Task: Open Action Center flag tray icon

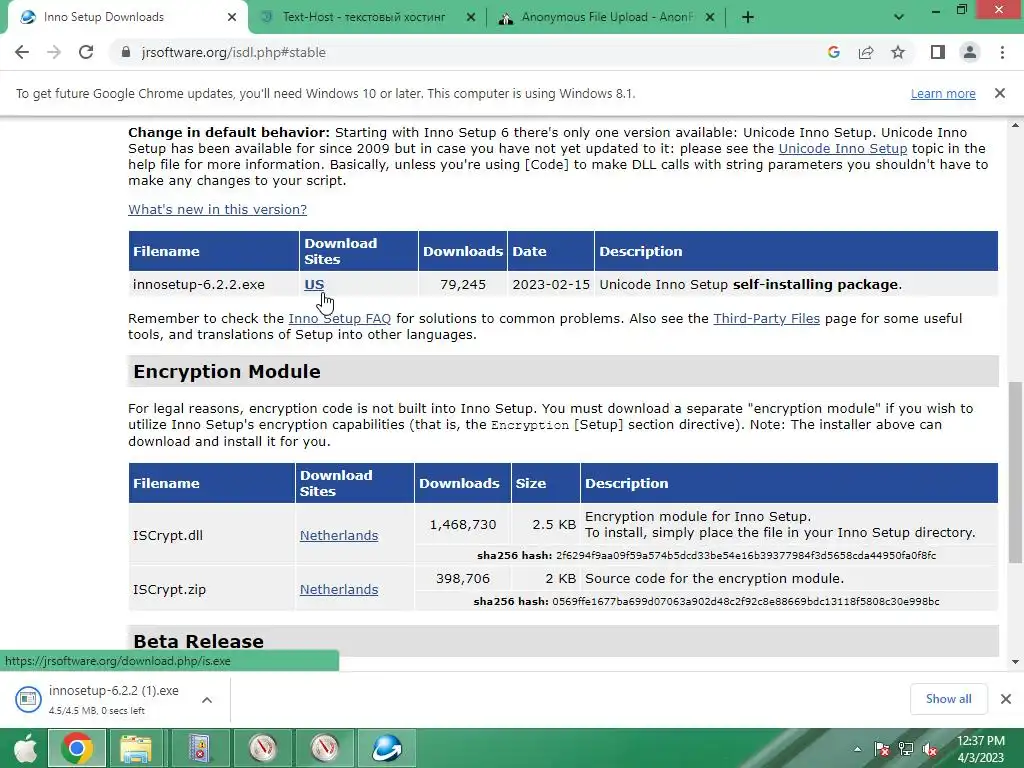Action: [881, 750]
